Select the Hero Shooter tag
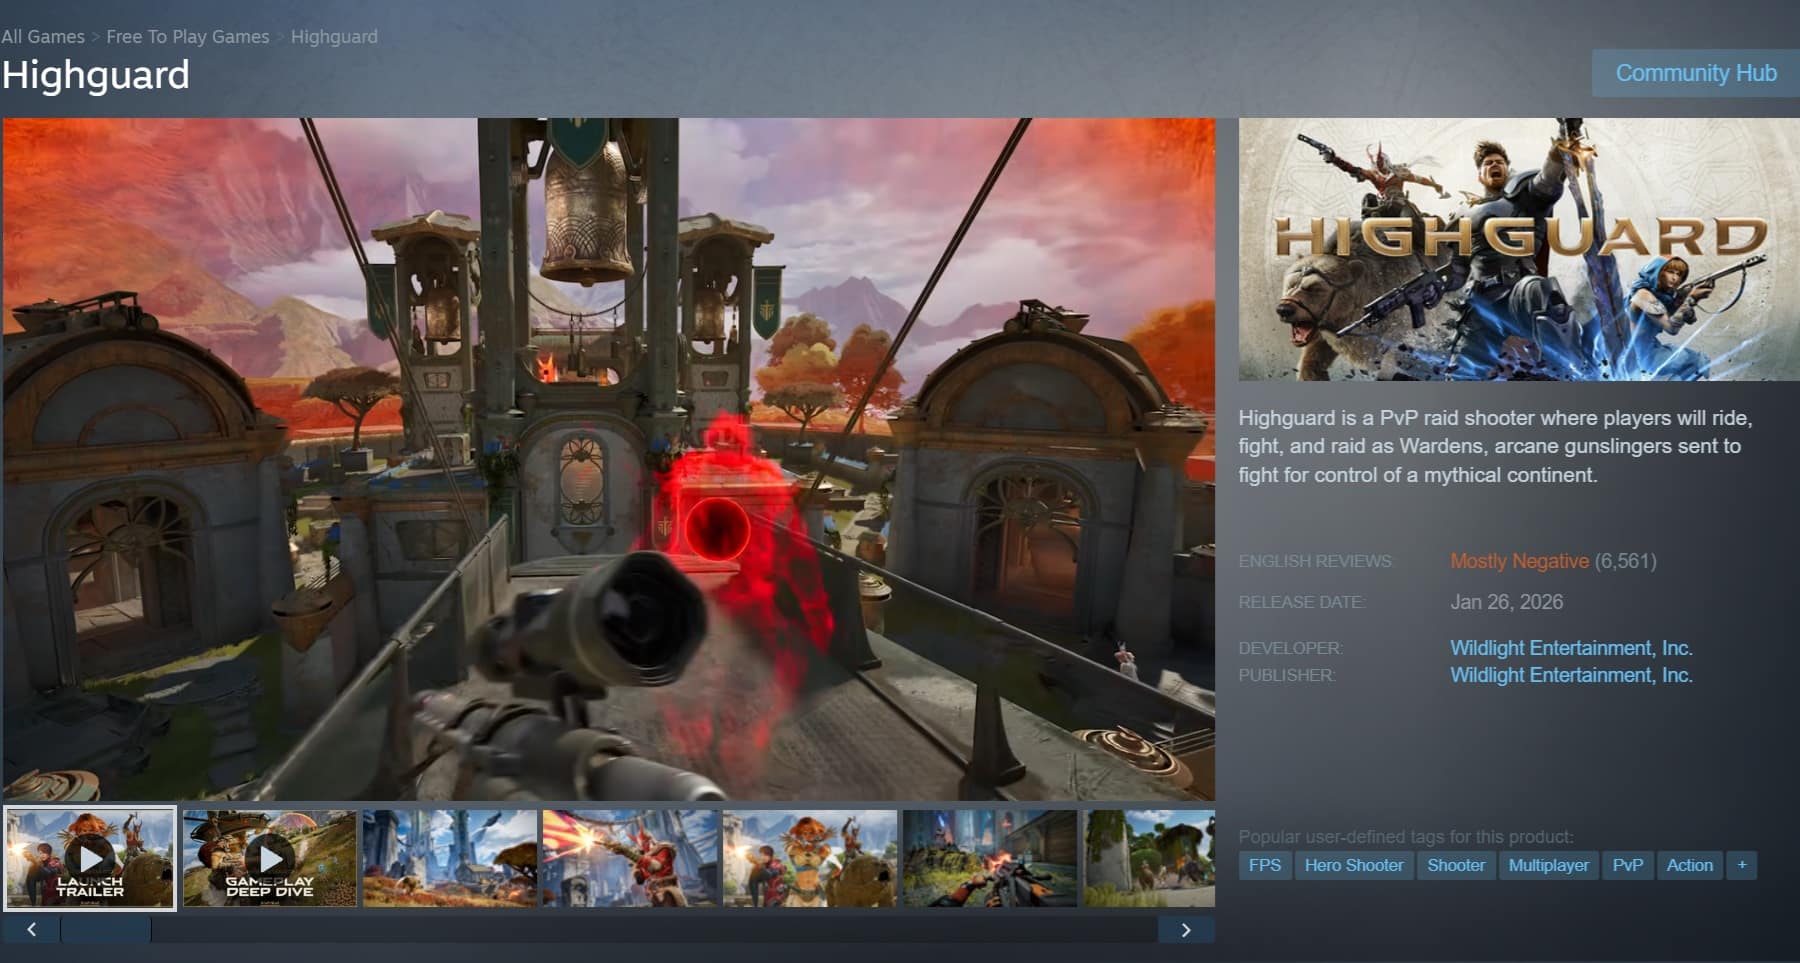 click(x=1354, y=865)
